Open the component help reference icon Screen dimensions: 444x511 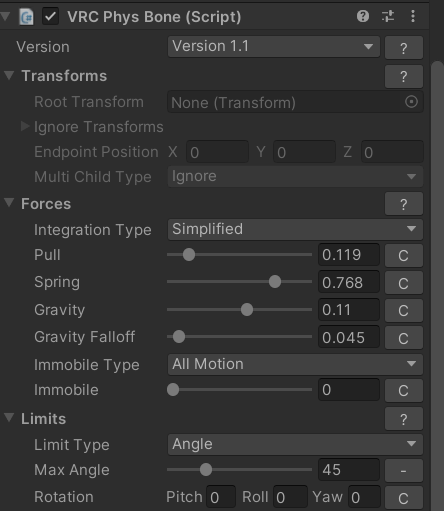(363, 16)
